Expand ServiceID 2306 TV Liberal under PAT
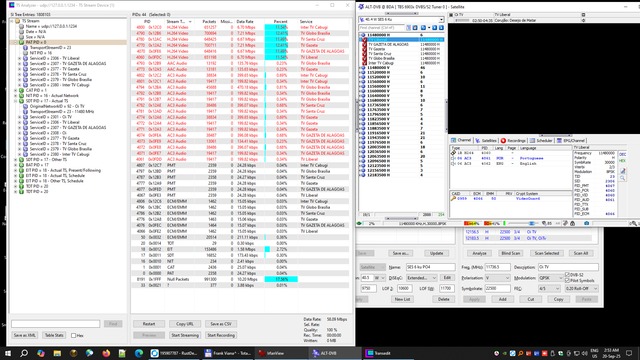Viewport: 640px width, 360px height. tap(19, 58)
